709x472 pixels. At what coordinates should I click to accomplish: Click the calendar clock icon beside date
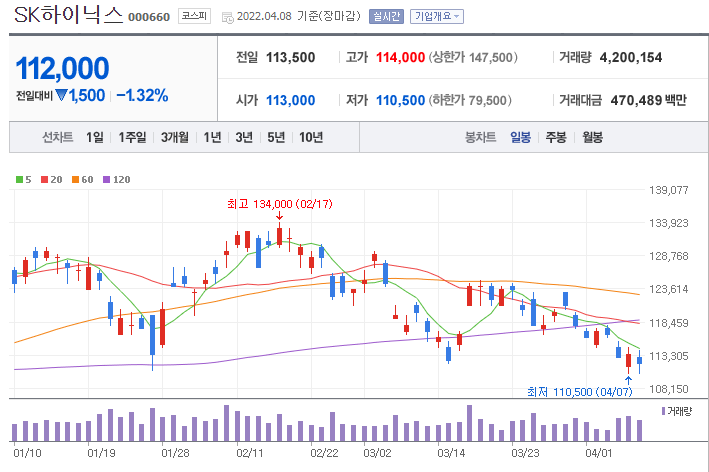tap(228, 18)
